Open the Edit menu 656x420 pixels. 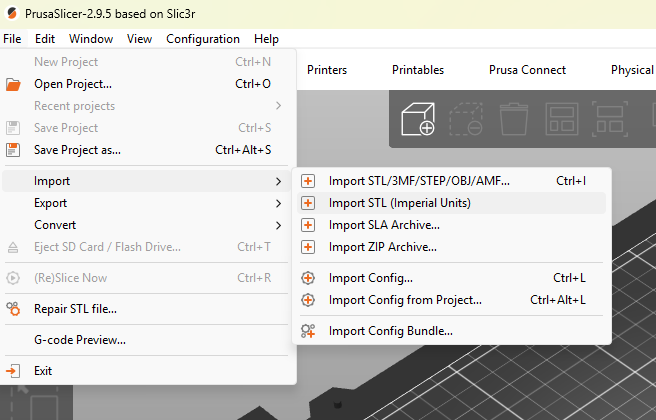coord(45,39)
